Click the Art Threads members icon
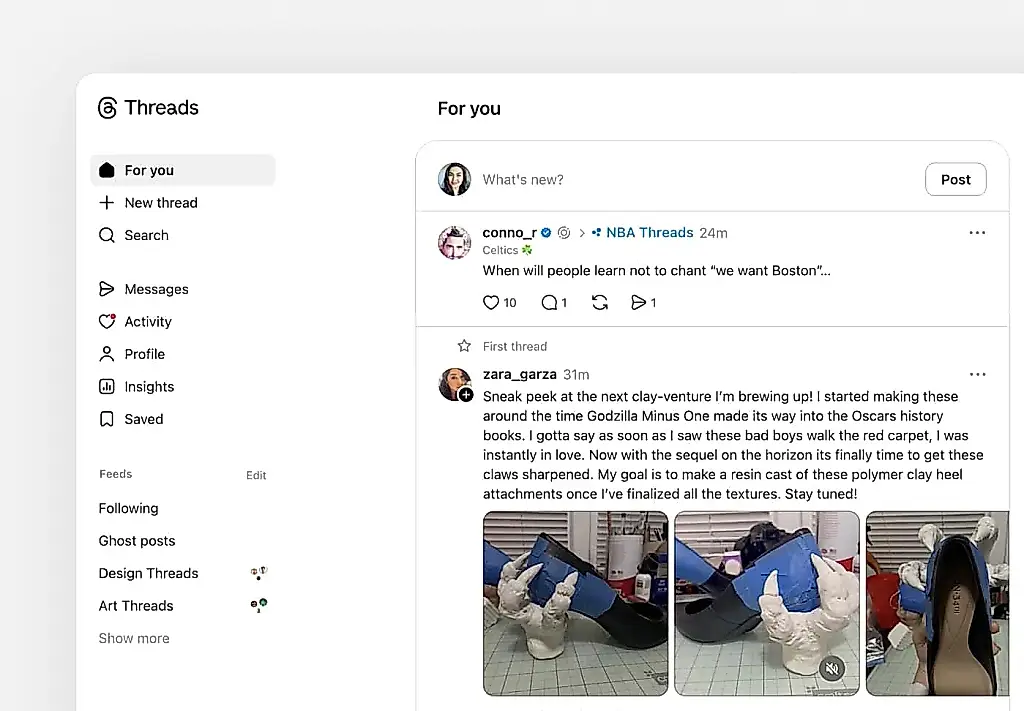 (259, 606)
